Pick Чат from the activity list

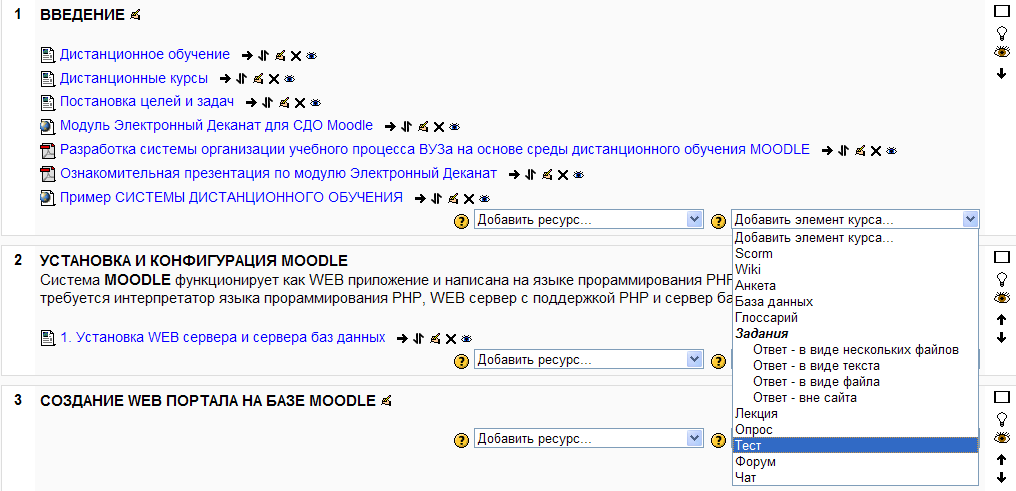[855, 478]
